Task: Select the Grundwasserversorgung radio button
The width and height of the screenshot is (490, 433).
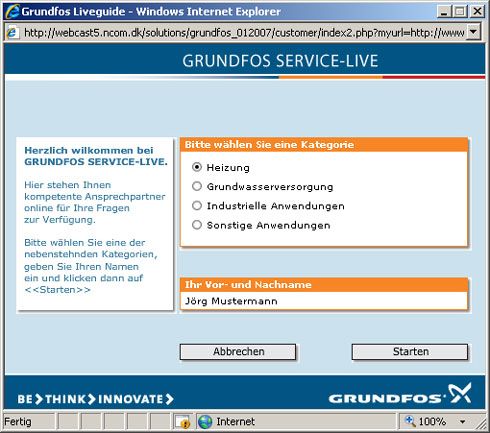Action: coord(197,186)
